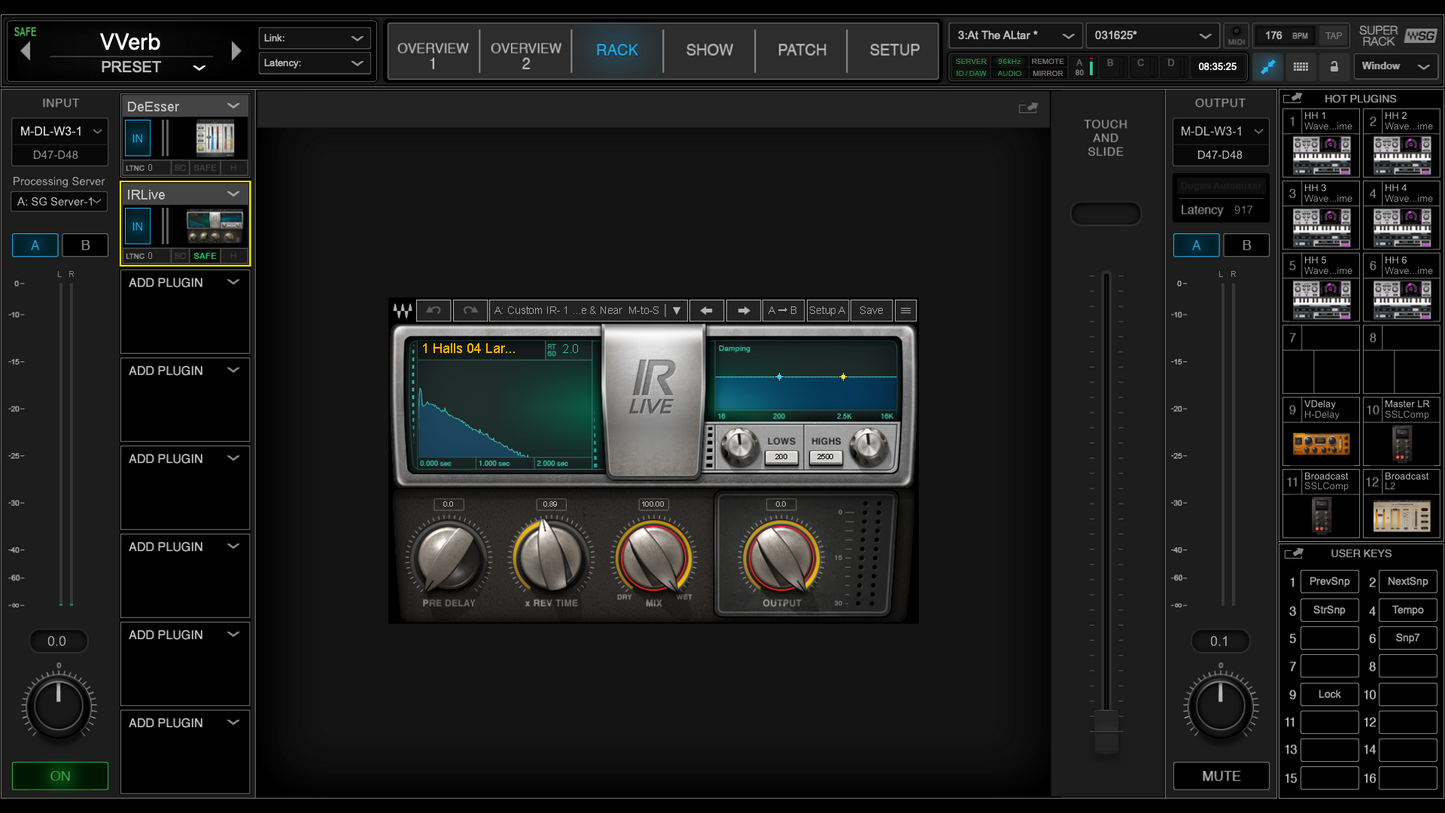
Task: Select output channel B
Action: click(1246, 245)
